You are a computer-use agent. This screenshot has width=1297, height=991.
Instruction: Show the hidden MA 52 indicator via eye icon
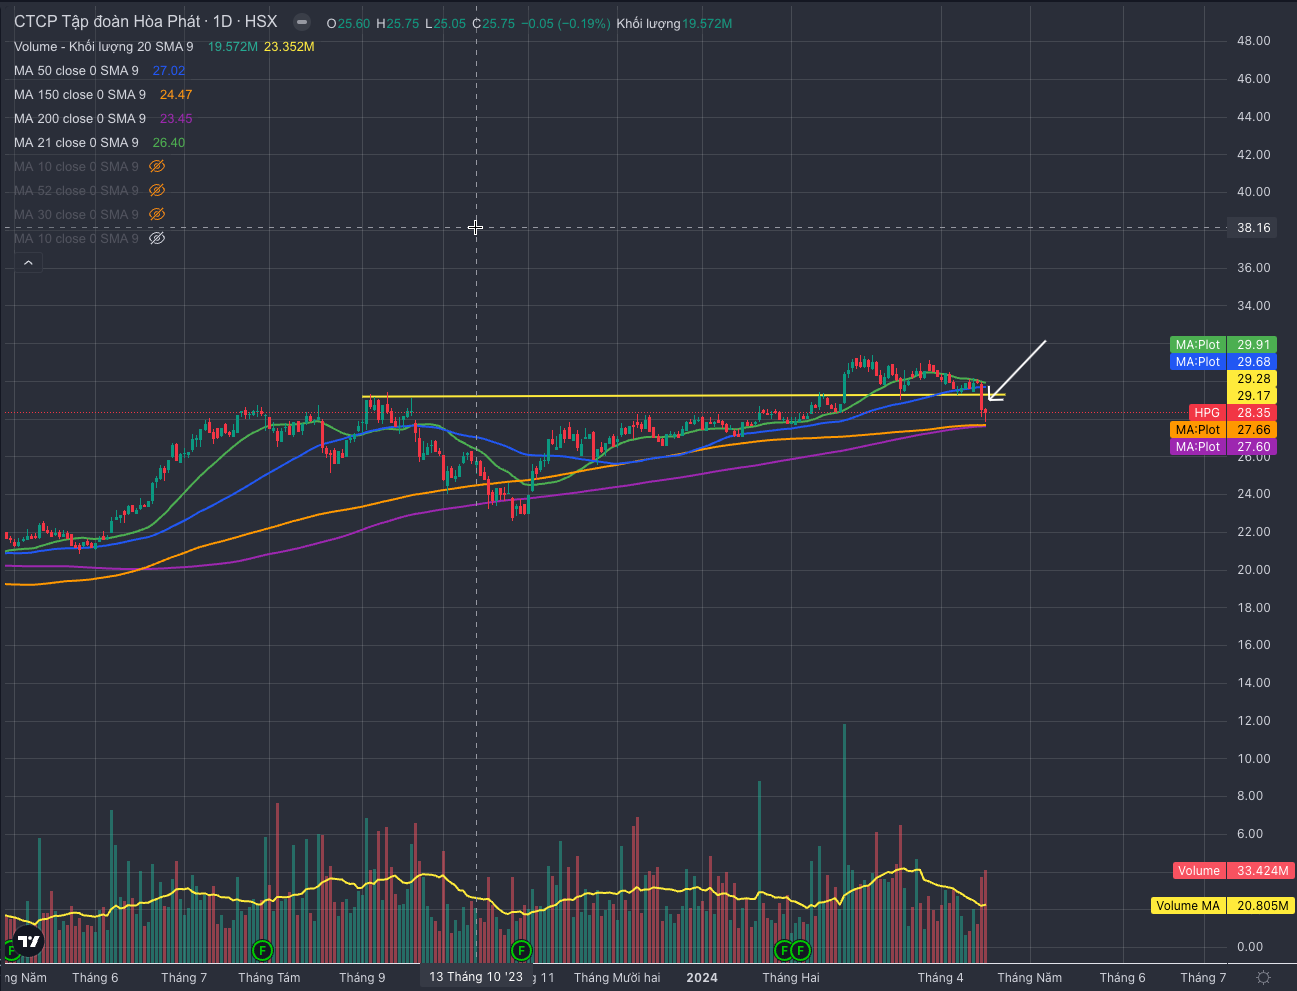tap(157, 190)
